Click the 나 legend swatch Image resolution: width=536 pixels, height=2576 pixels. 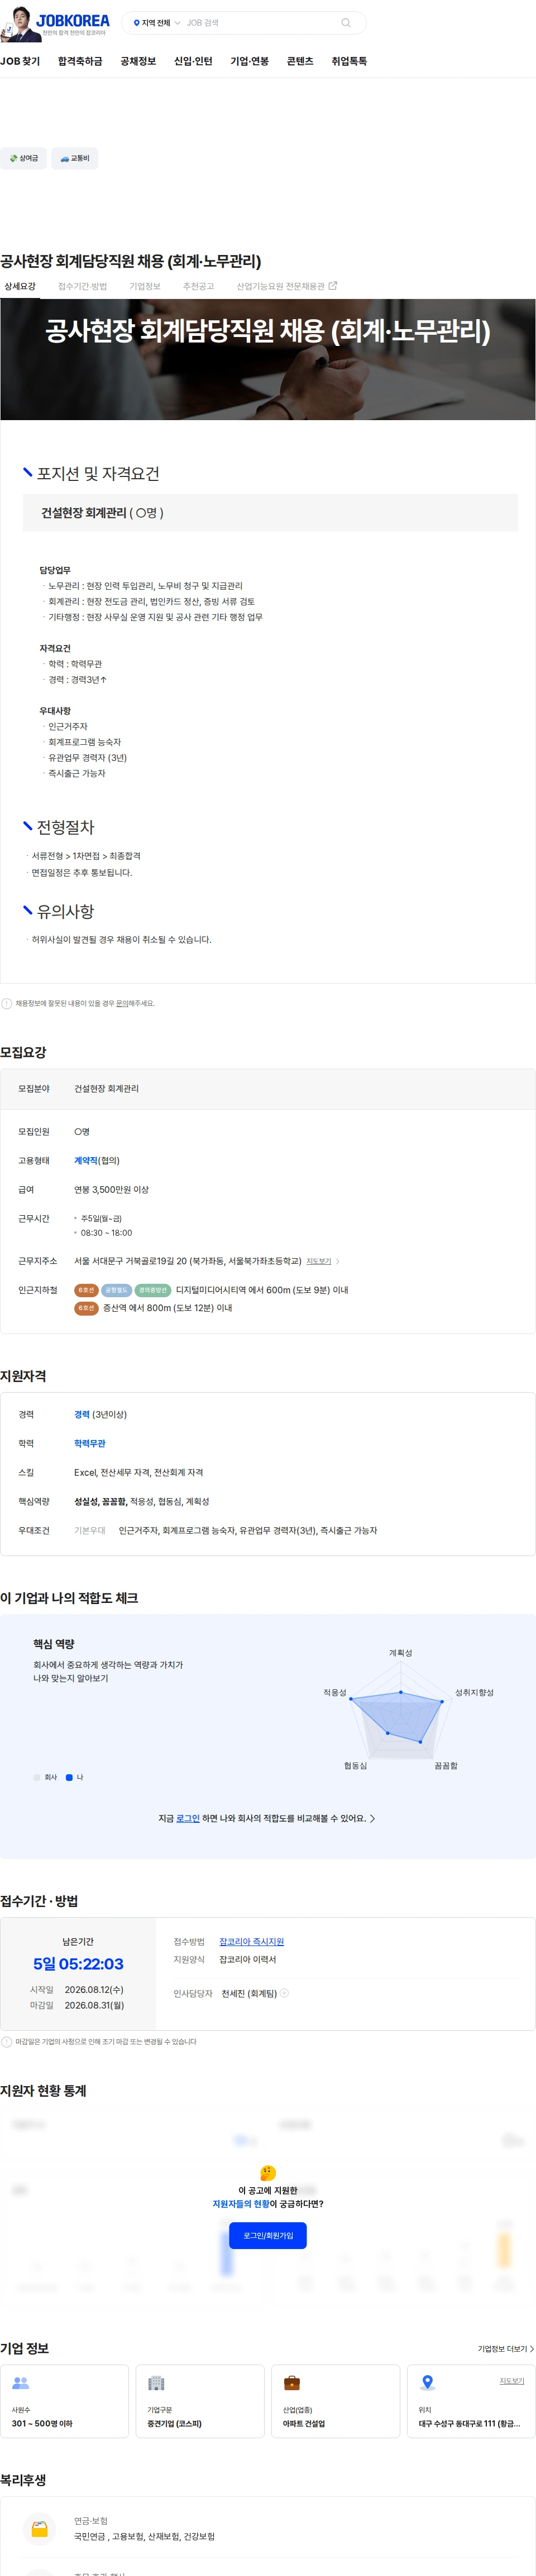point(69,1778)
